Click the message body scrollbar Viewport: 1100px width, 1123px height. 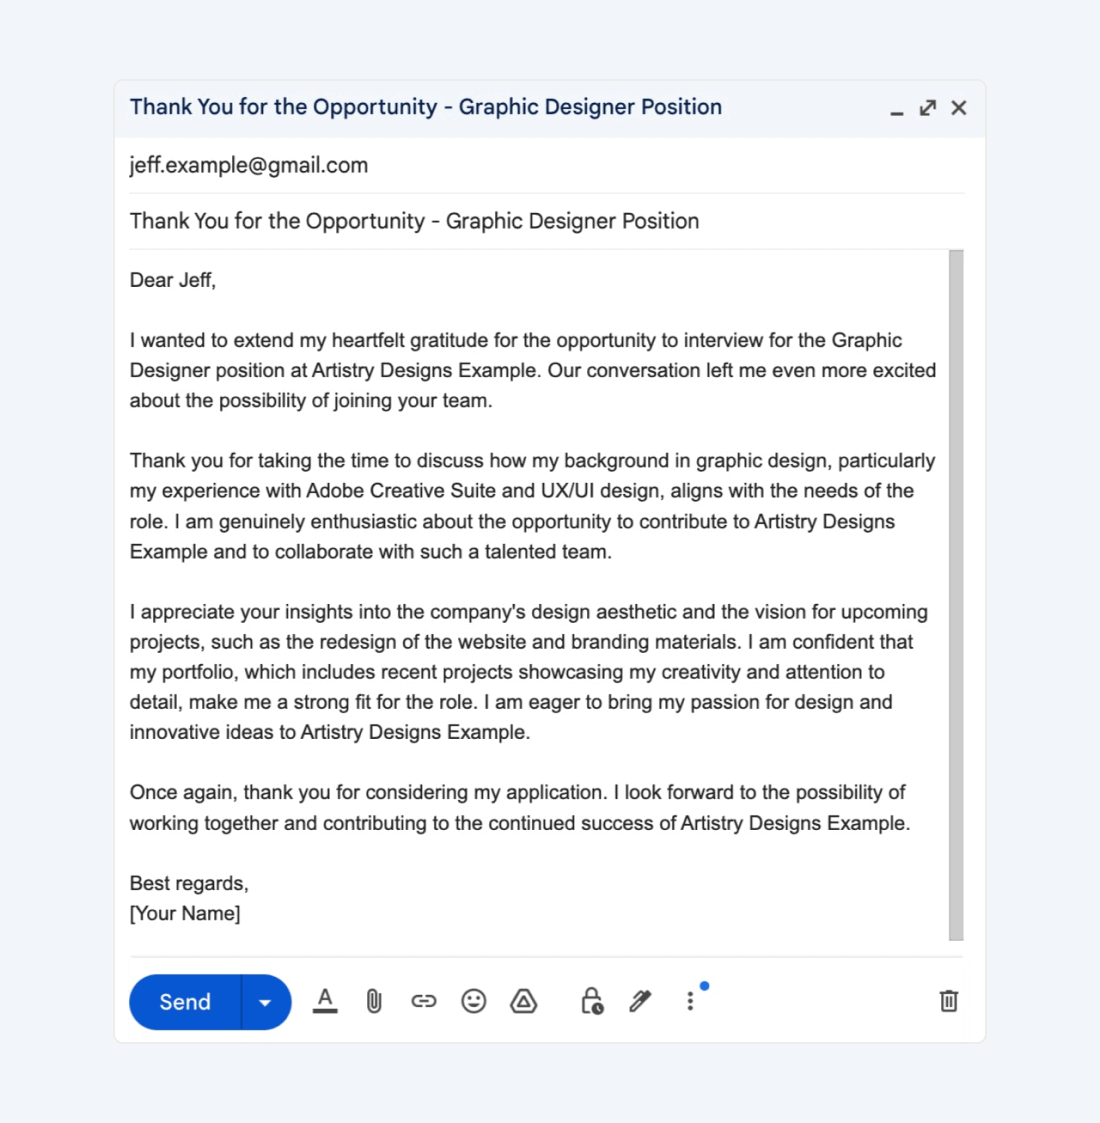click(956, 594)
